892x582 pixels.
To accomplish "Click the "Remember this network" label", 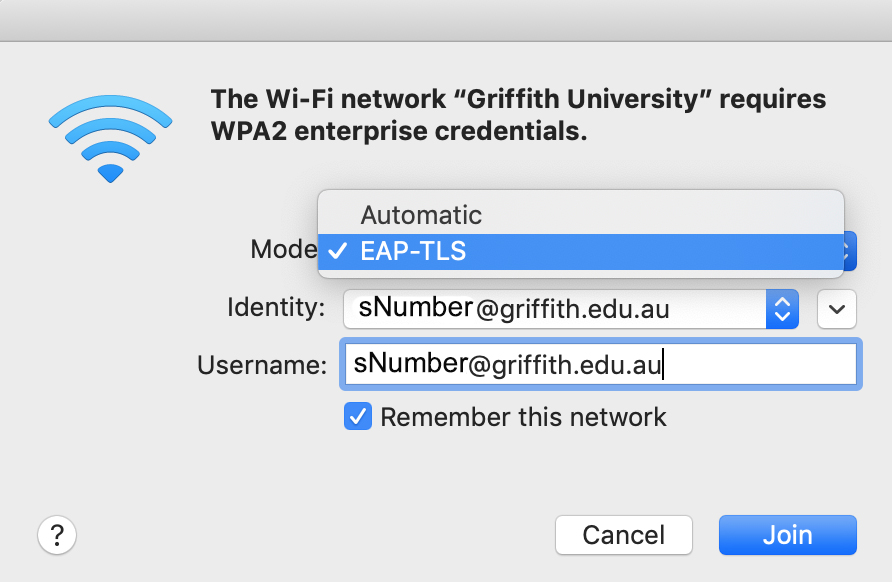I will pos(523,417).
